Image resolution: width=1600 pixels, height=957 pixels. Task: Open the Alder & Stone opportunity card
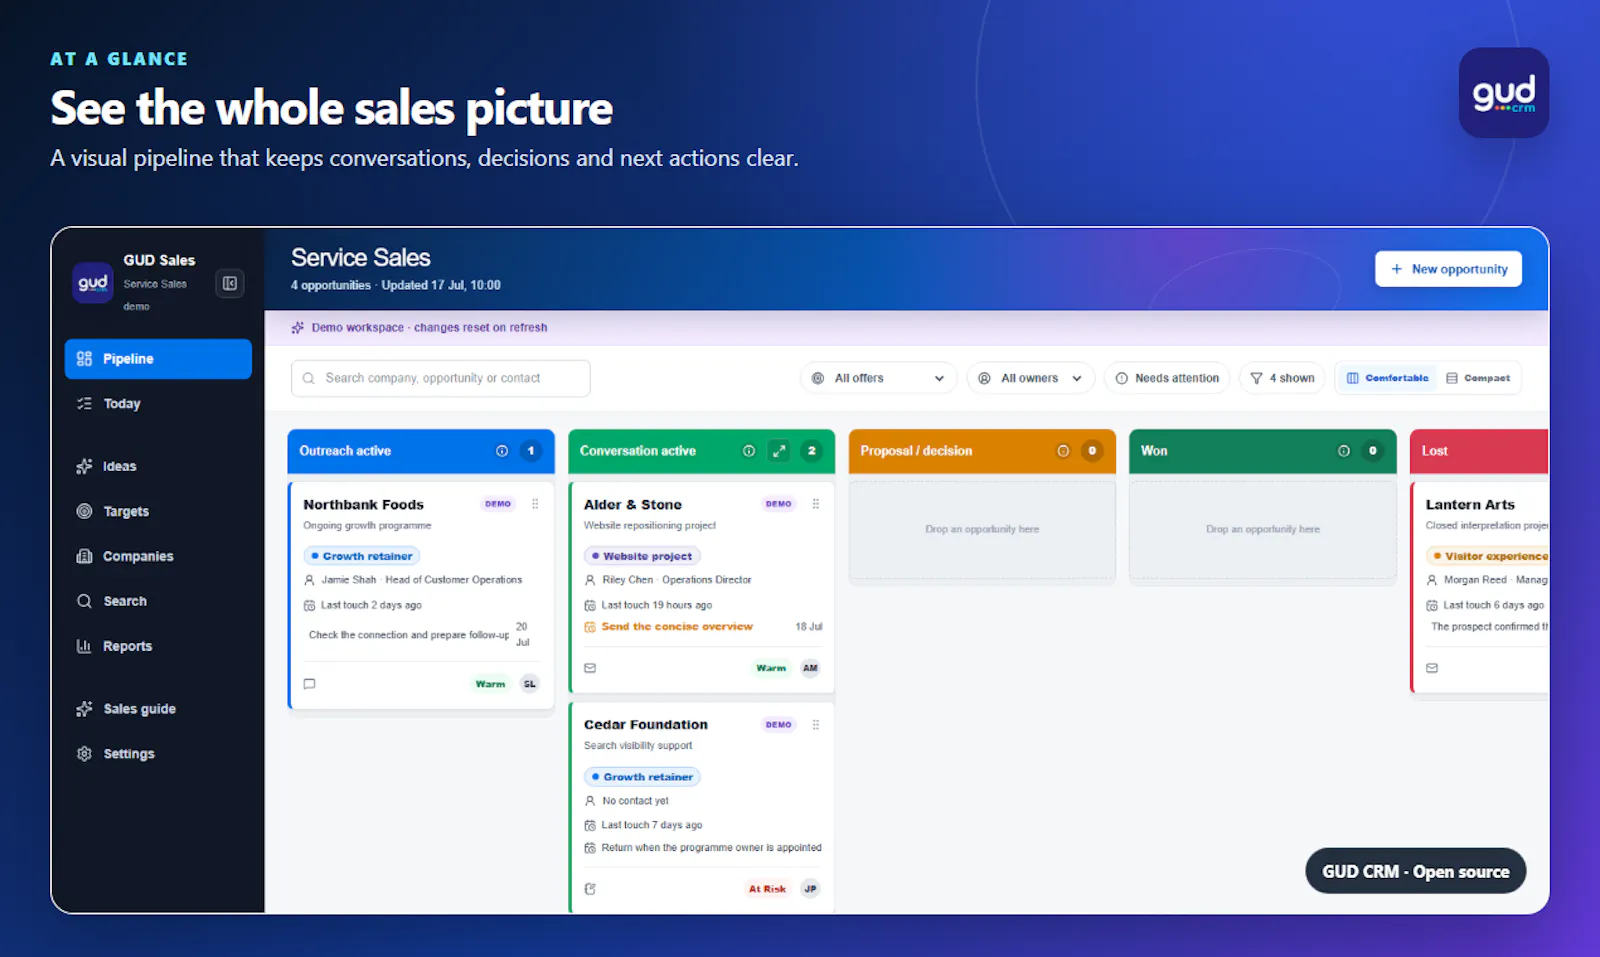701,588
